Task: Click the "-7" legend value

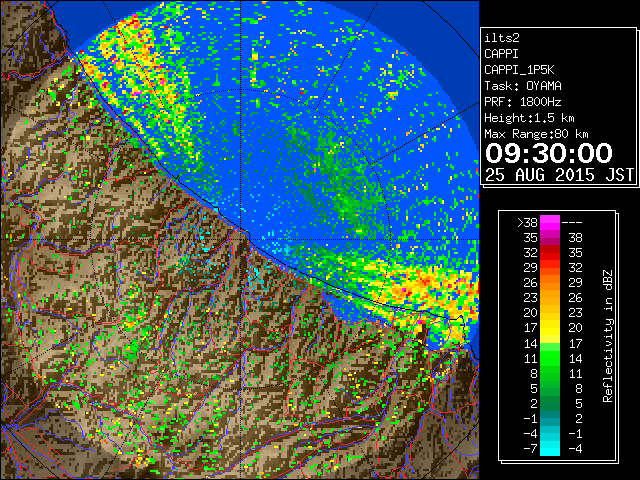Action: 530,449
